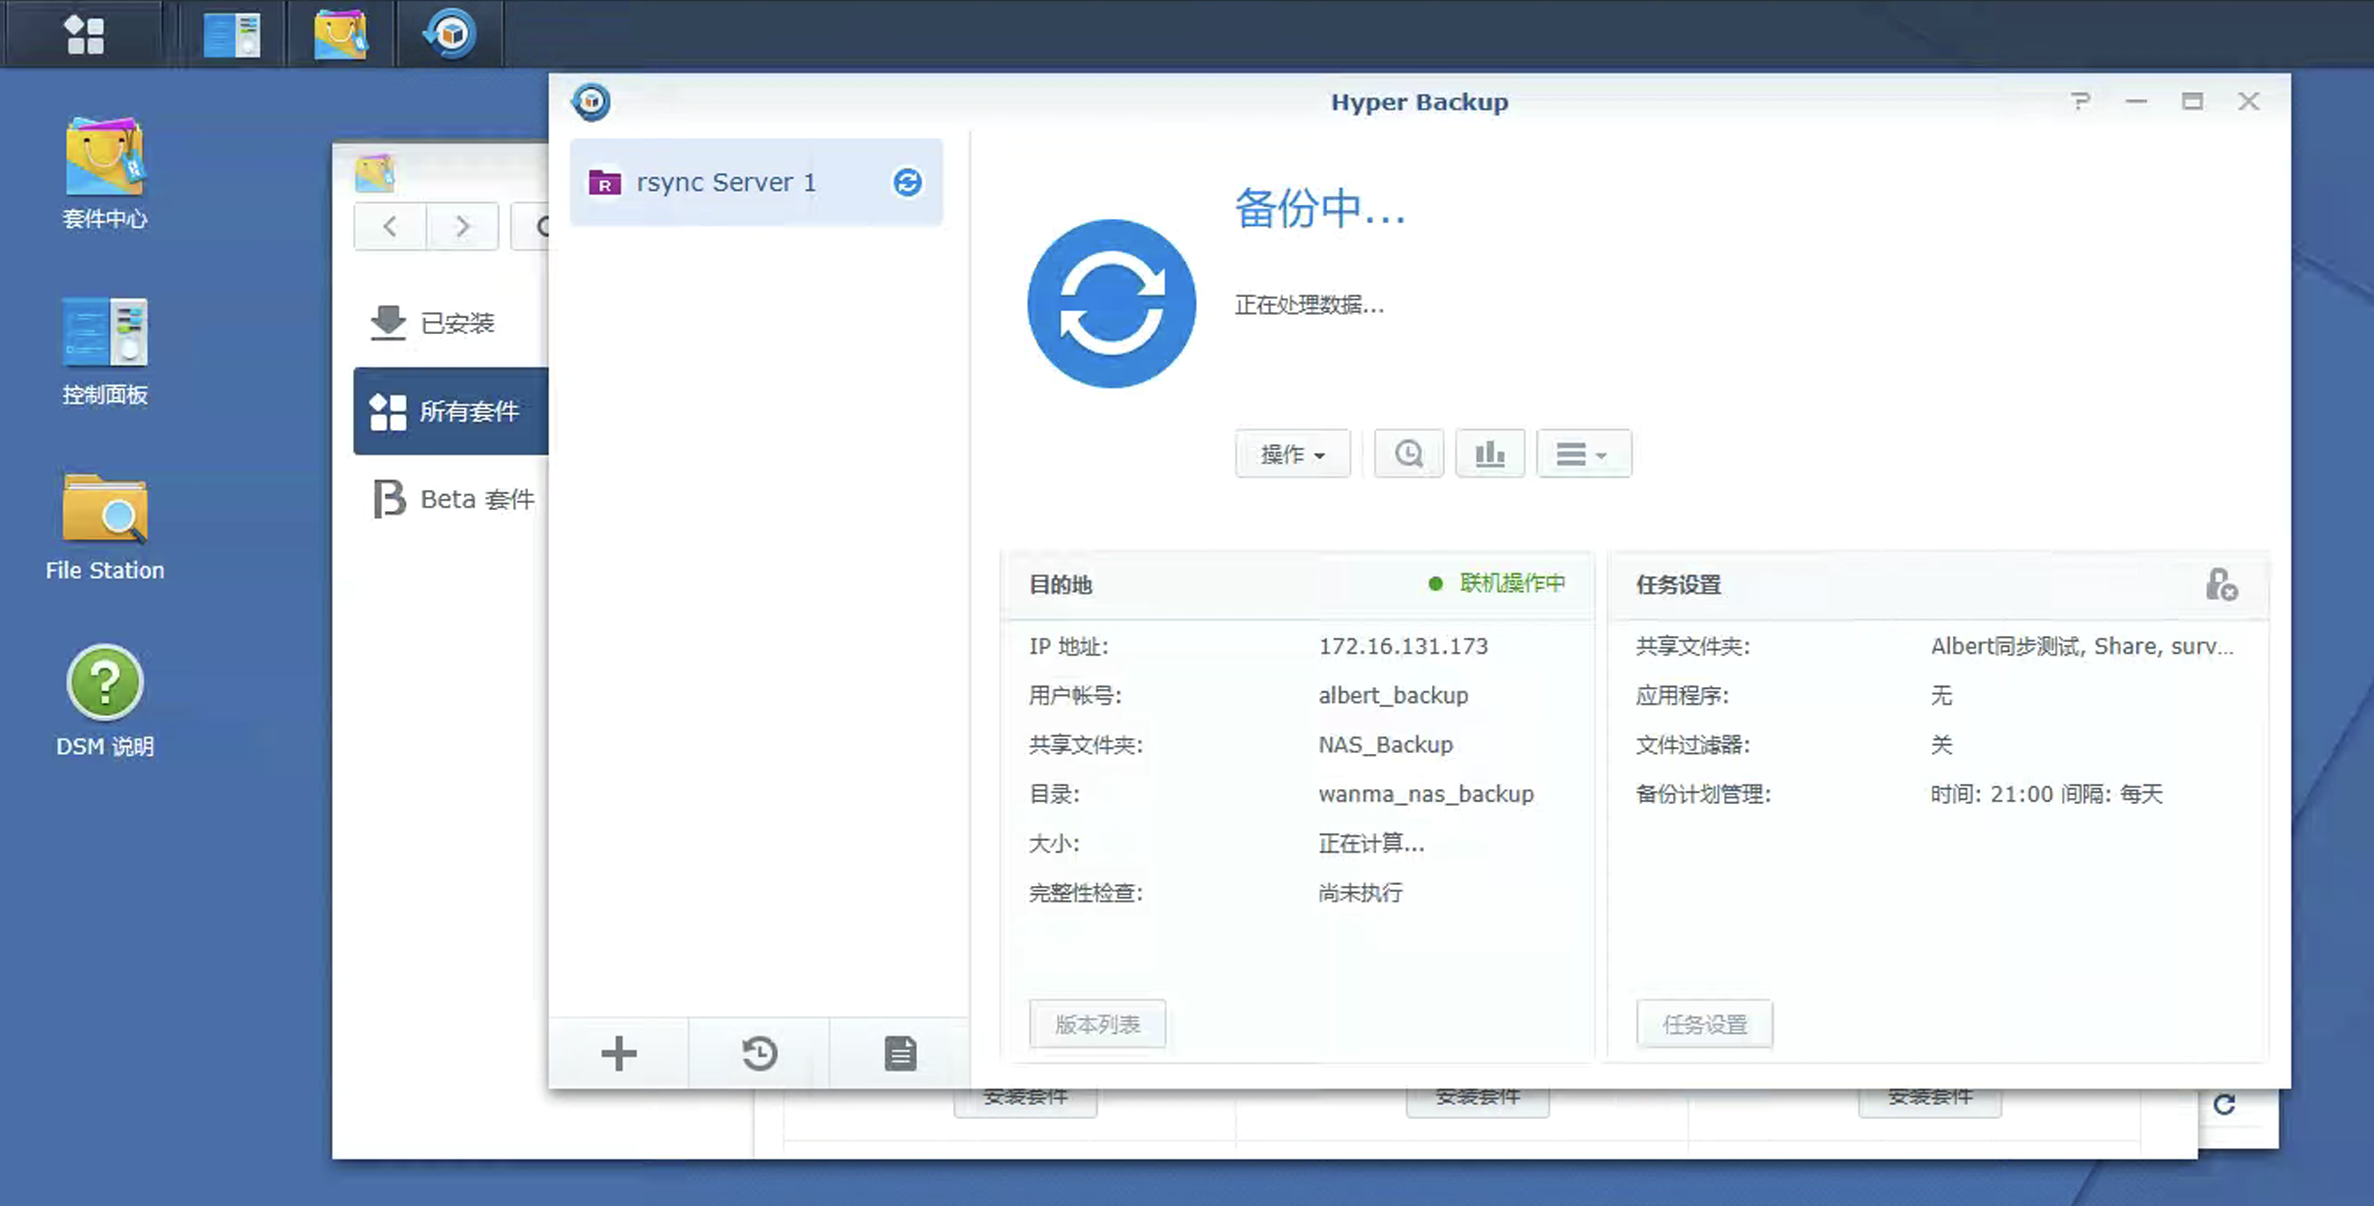Click the last 安装套件 button in Package Center
The width and height of the screenshot is (2374, 1206).
tap(1929, 1100)
